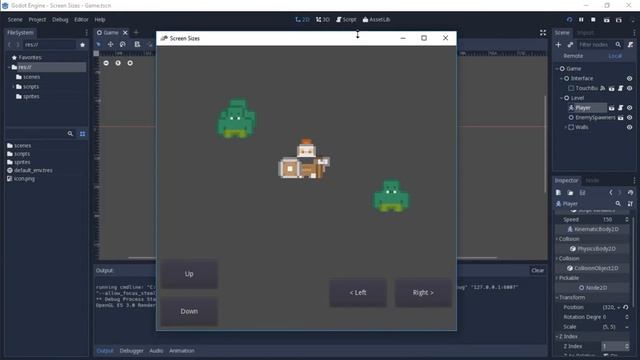This screenshot has height=360, width=640.
Task: Expand the Pickable section in Inspector
Action: click(557, 278)
